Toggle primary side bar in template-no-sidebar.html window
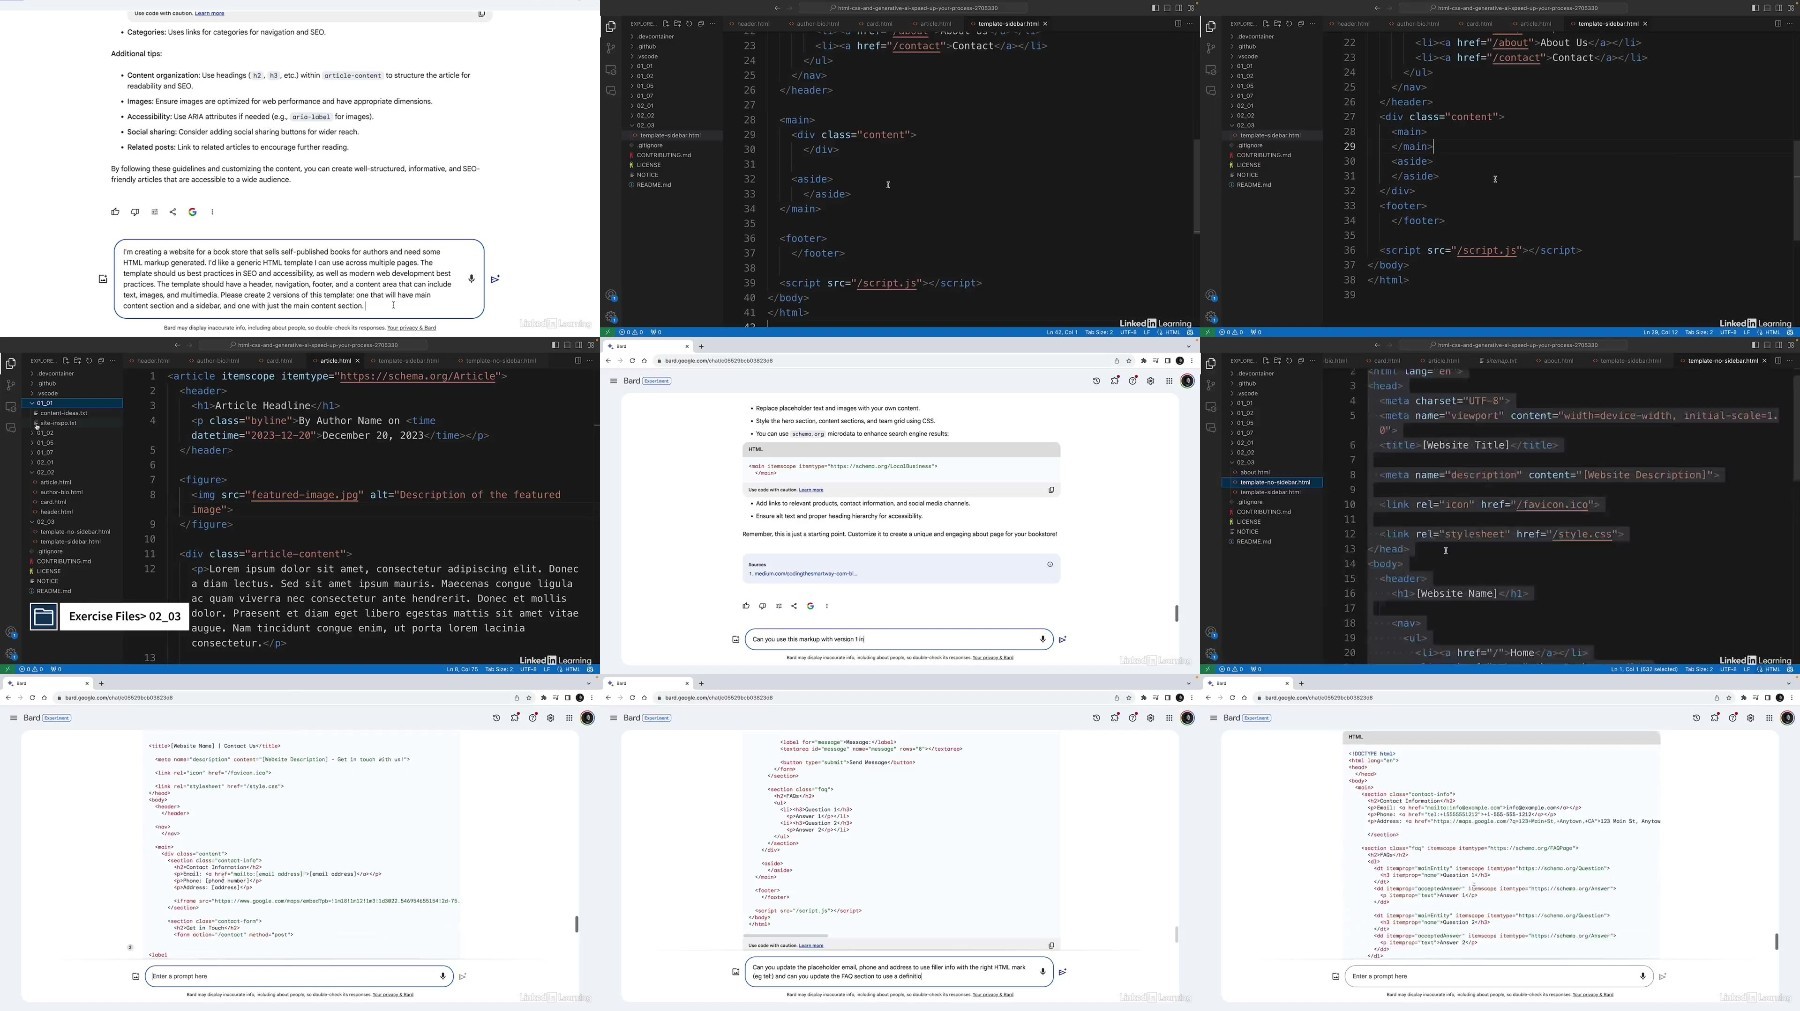Viewport: 1800px width, 1011px height. click(1756, 345)
